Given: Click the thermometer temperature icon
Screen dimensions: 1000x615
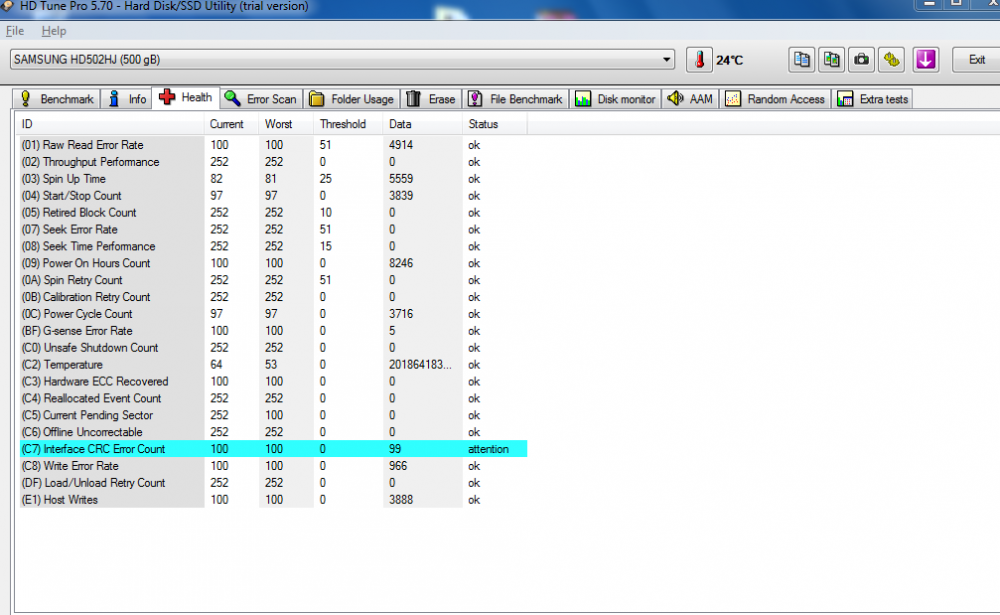Looking at the screenshot, I should 701,60.
